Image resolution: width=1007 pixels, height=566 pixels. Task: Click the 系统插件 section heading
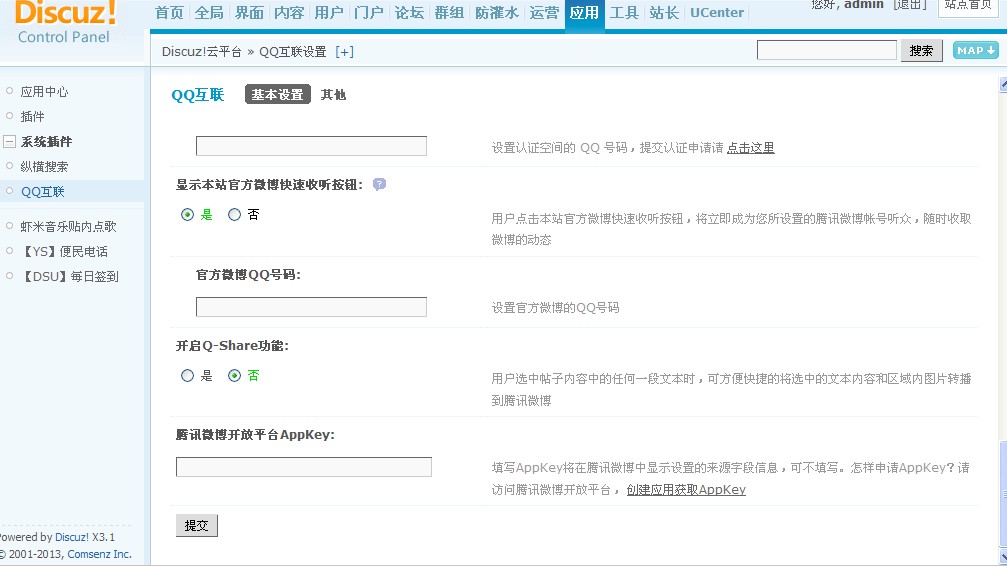coord(46,141)
